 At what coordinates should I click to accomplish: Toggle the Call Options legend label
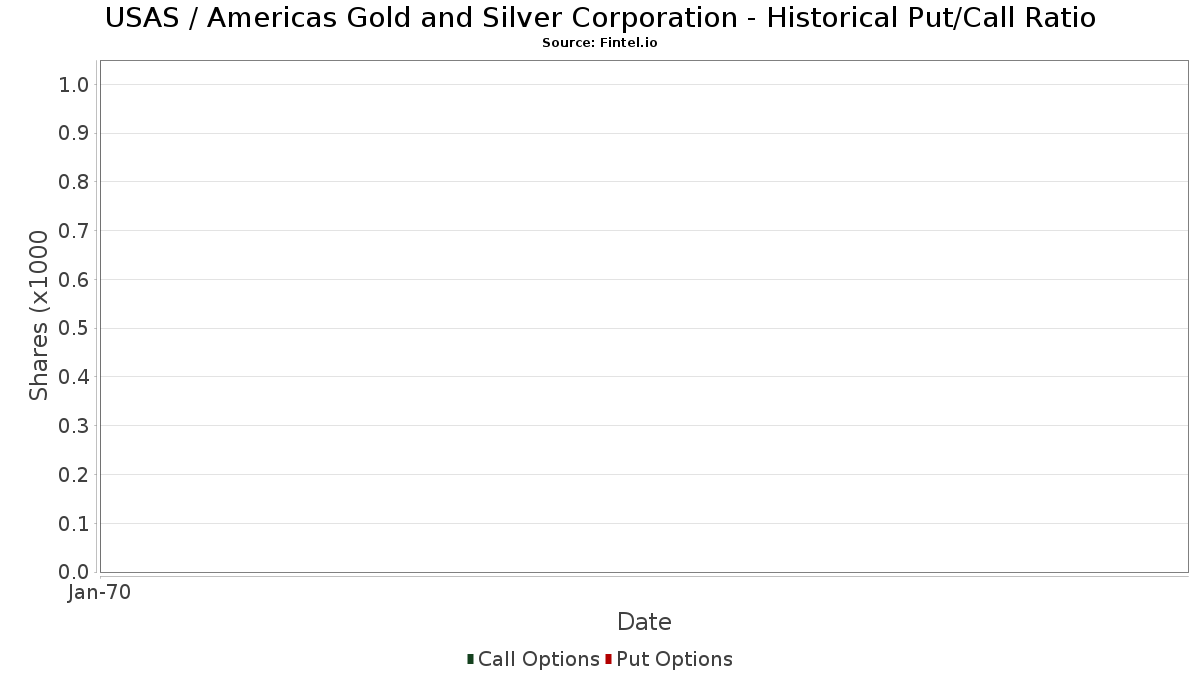coord(538,659)
